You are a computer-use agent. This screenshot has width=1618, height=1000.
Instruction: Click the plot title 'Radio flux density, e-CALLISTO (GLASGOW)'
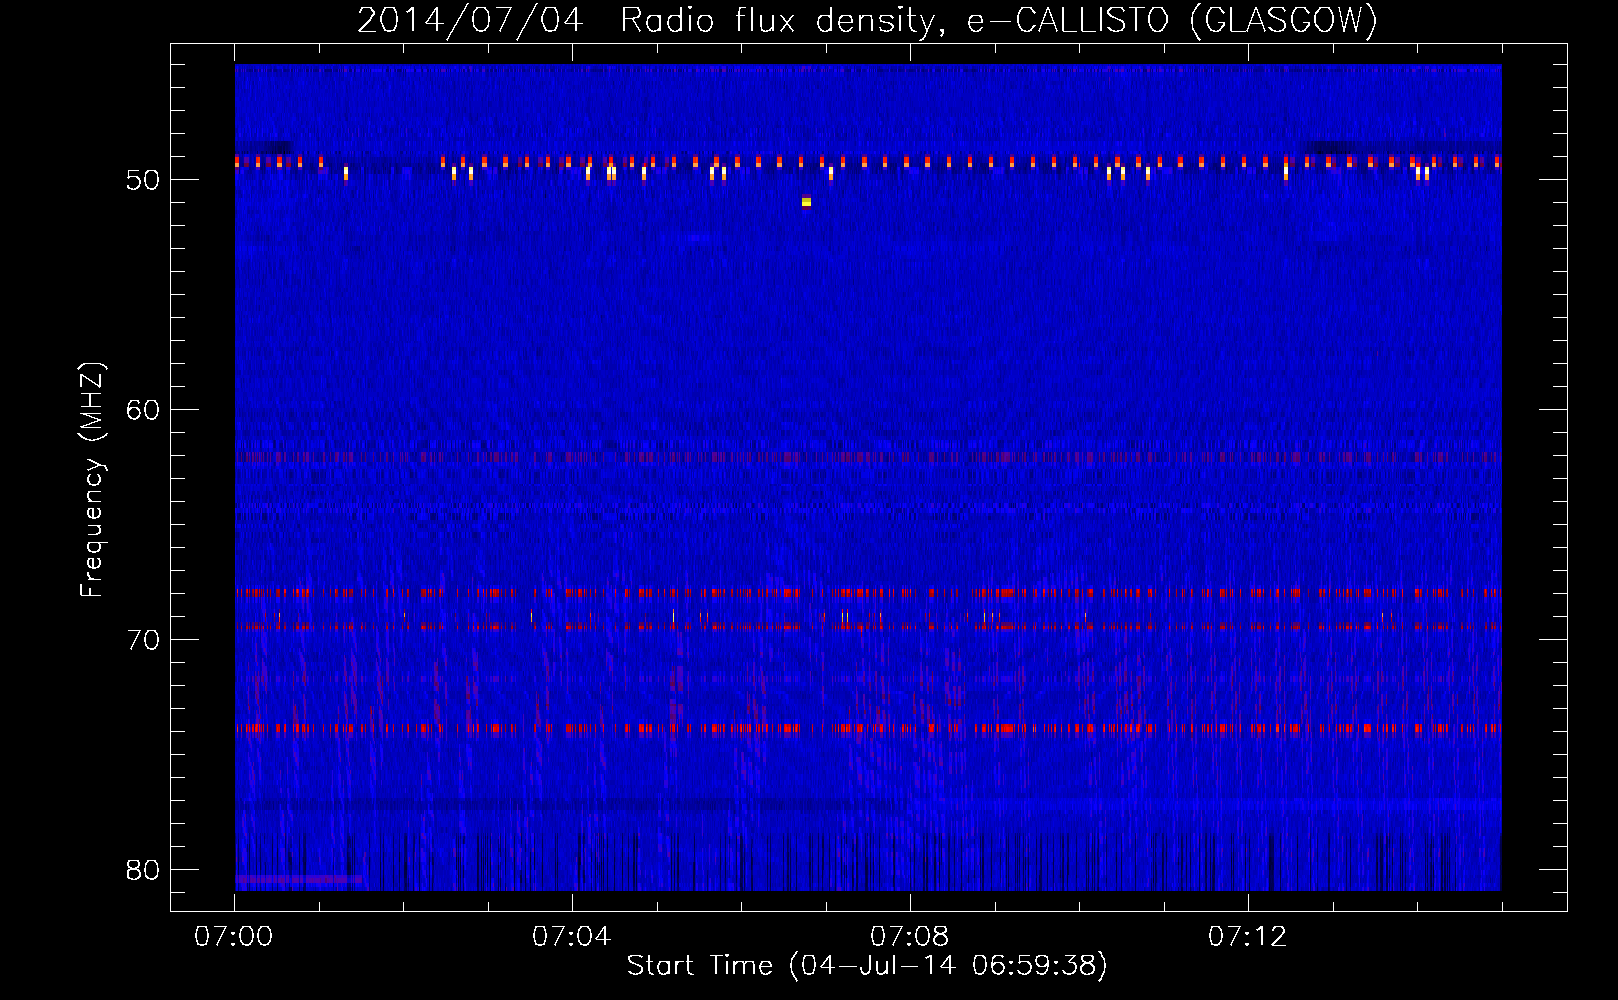click(999, 20)
